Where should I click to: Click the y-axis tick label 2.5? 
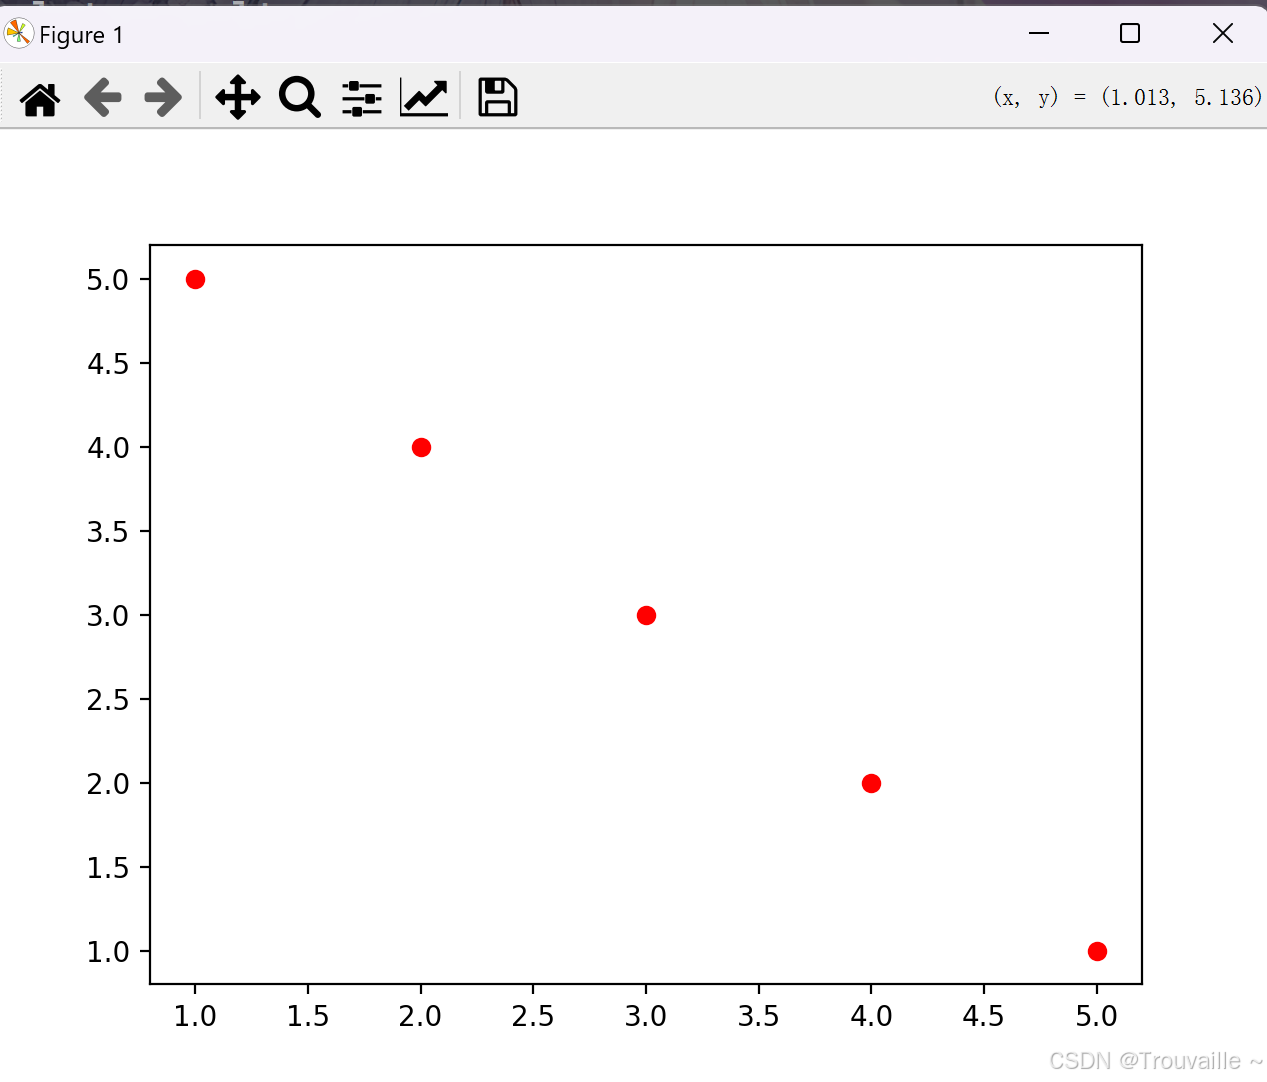108,700
